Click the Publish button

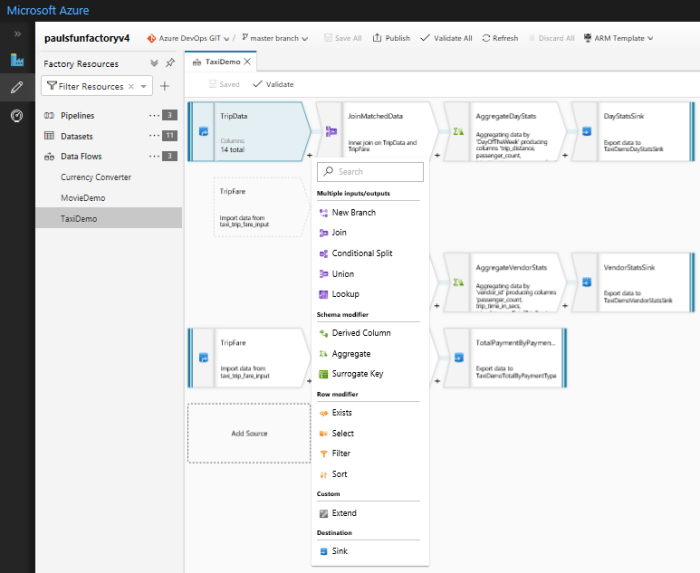(391, 38)
